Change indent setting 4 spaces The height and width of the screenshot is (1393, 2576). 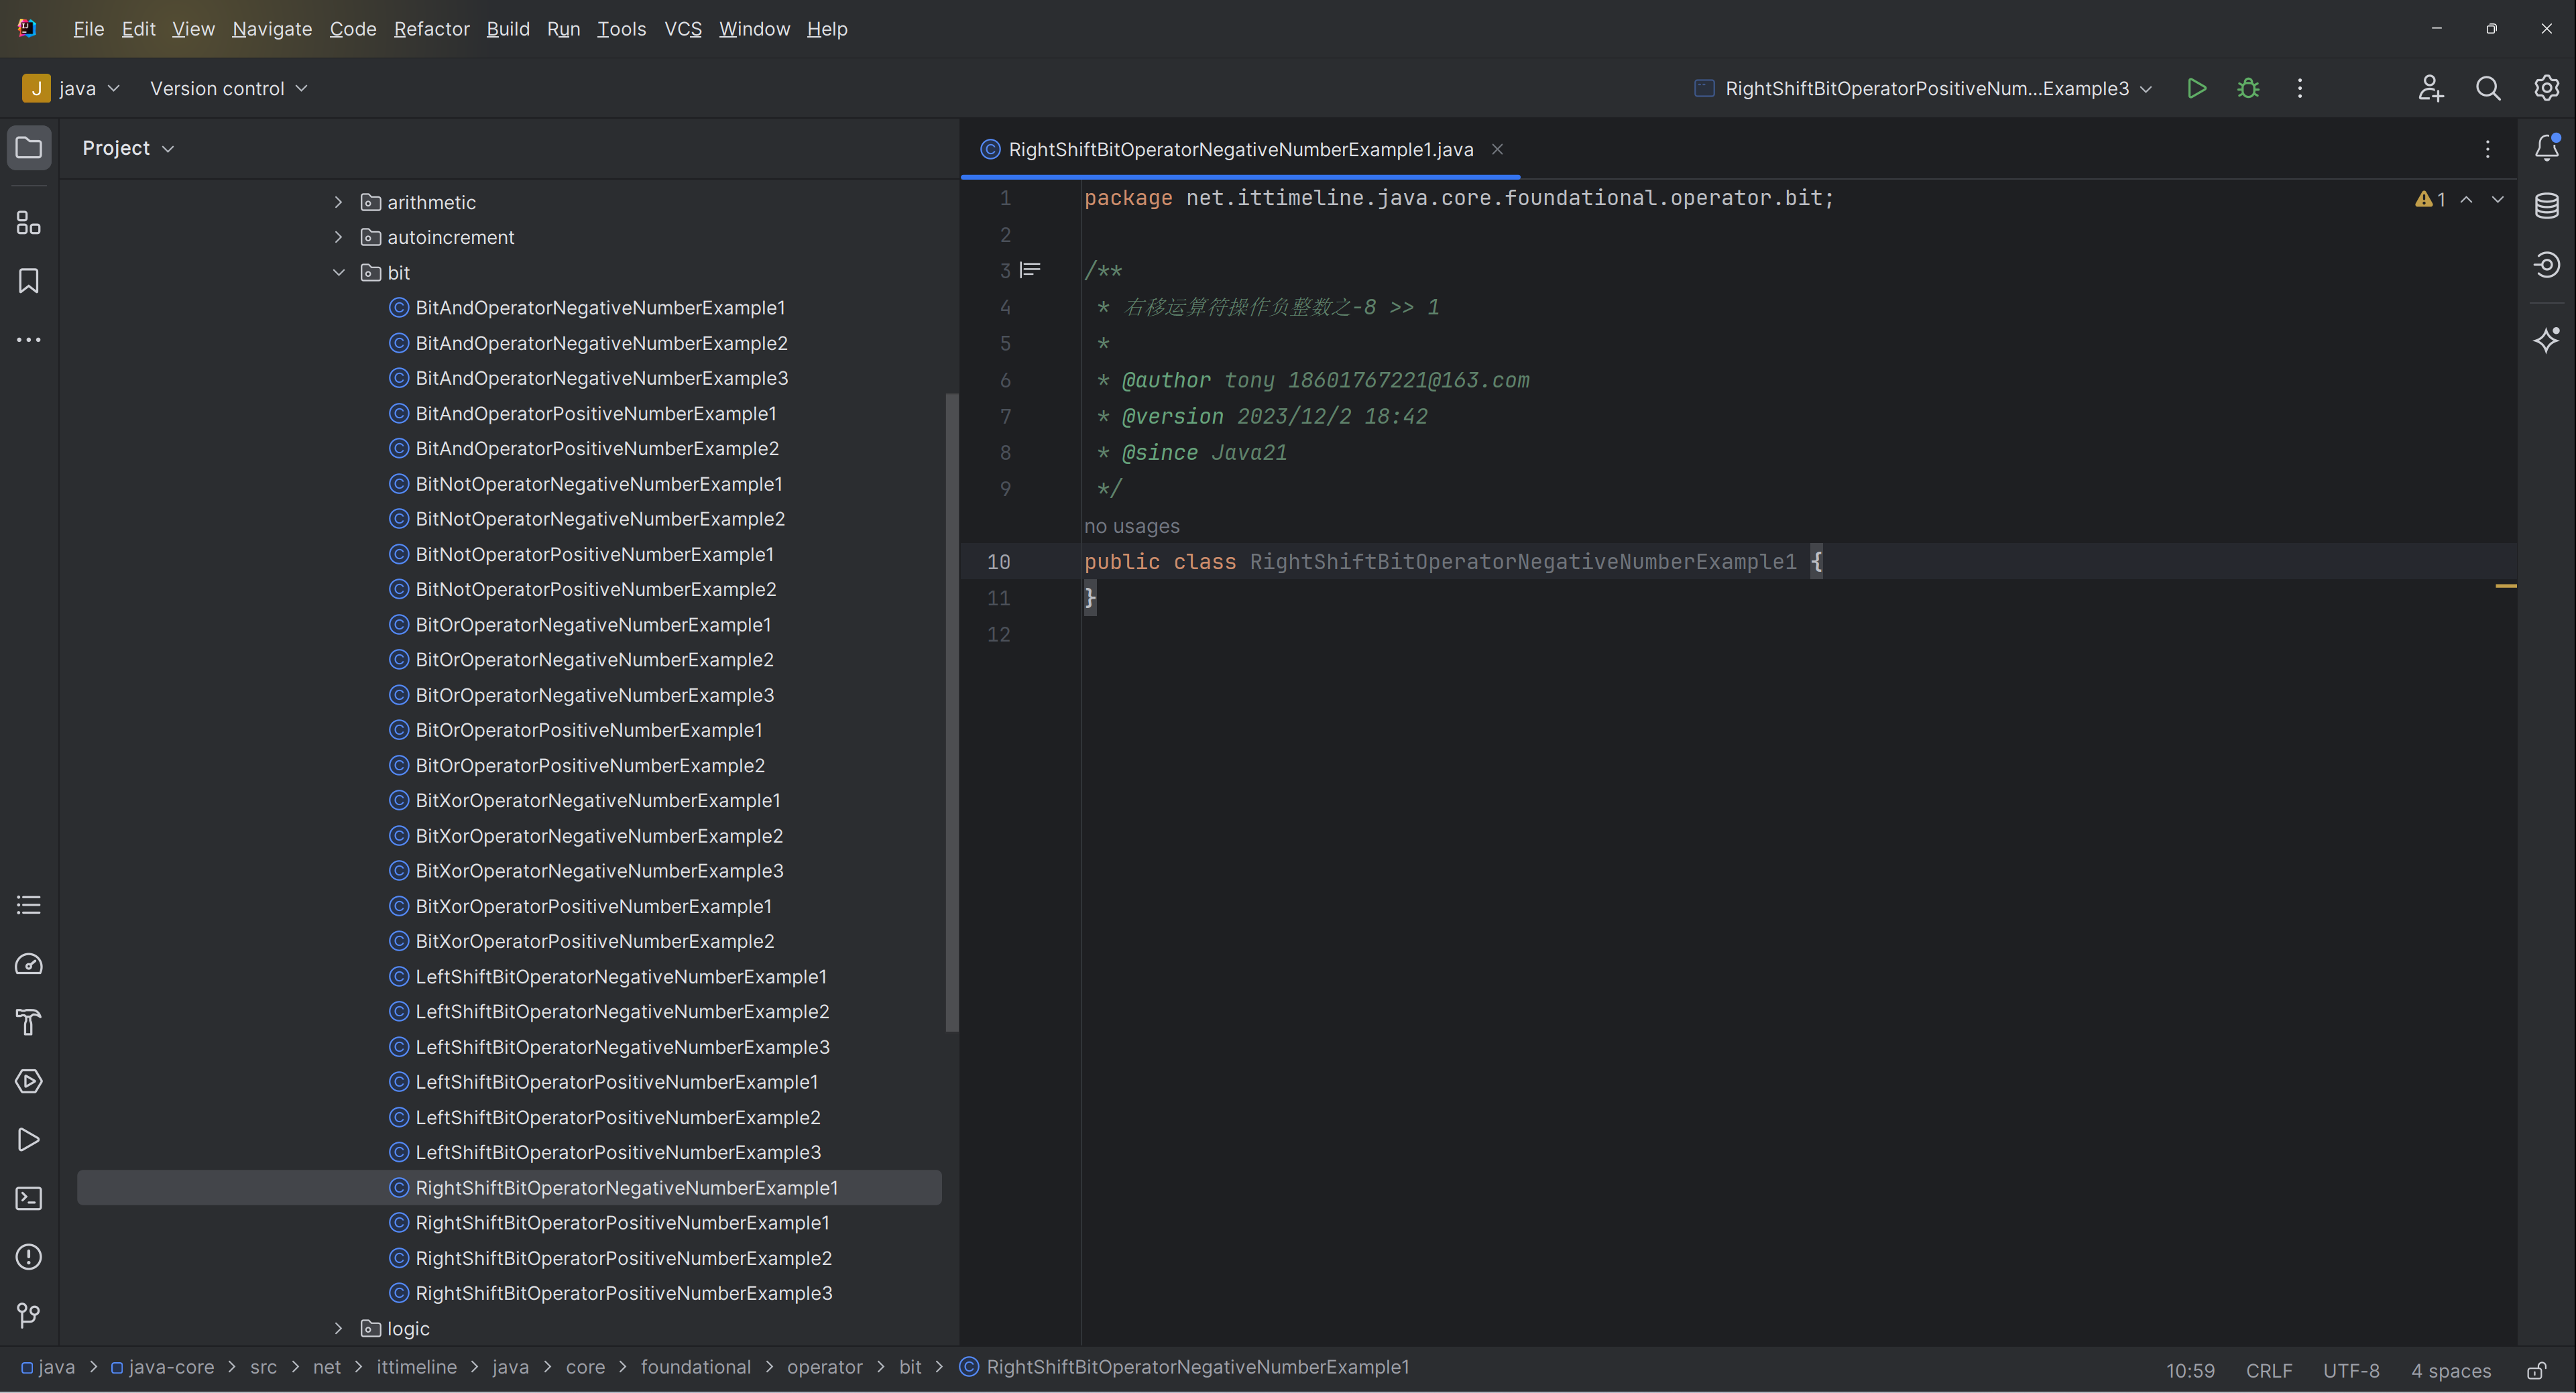2451,1370
